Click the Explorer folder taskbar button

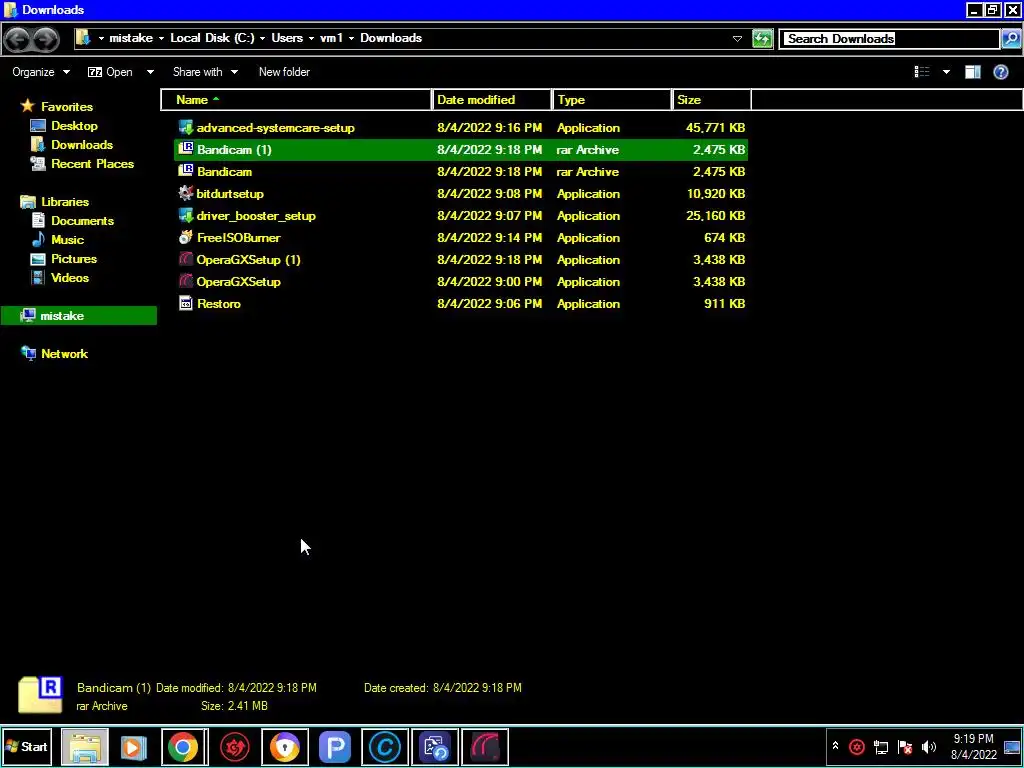click(x=85, y=746)
